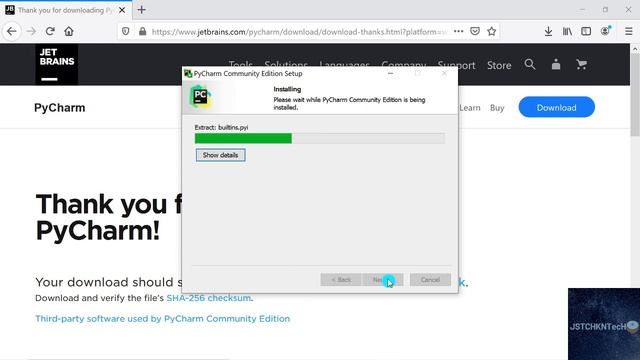Click Cancel in PyCharm setup
The height and width of the screenshot is (360, 640).
coord(430,280)
